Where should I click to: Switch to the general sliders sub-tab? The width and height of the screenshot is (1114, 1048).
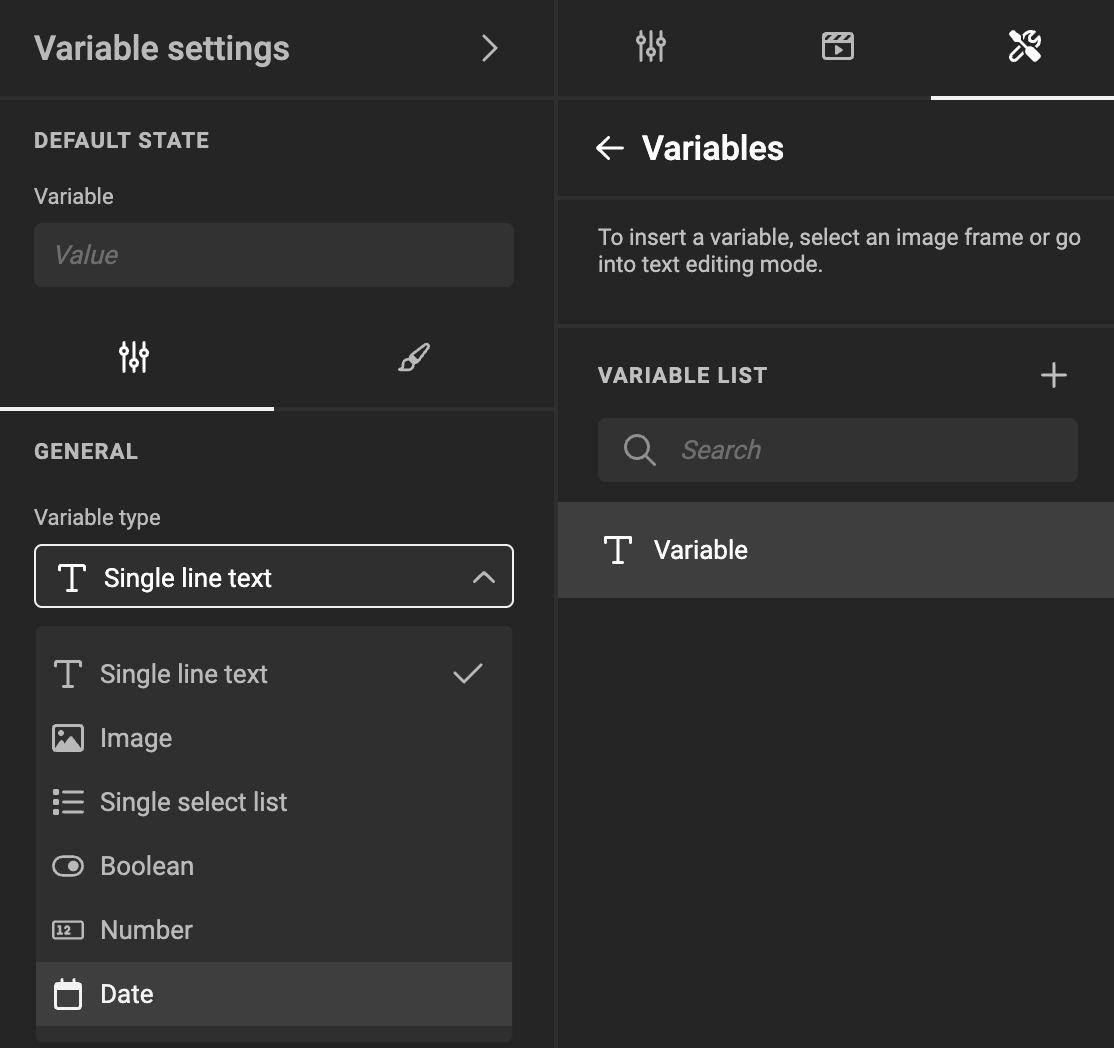point(134,357)
